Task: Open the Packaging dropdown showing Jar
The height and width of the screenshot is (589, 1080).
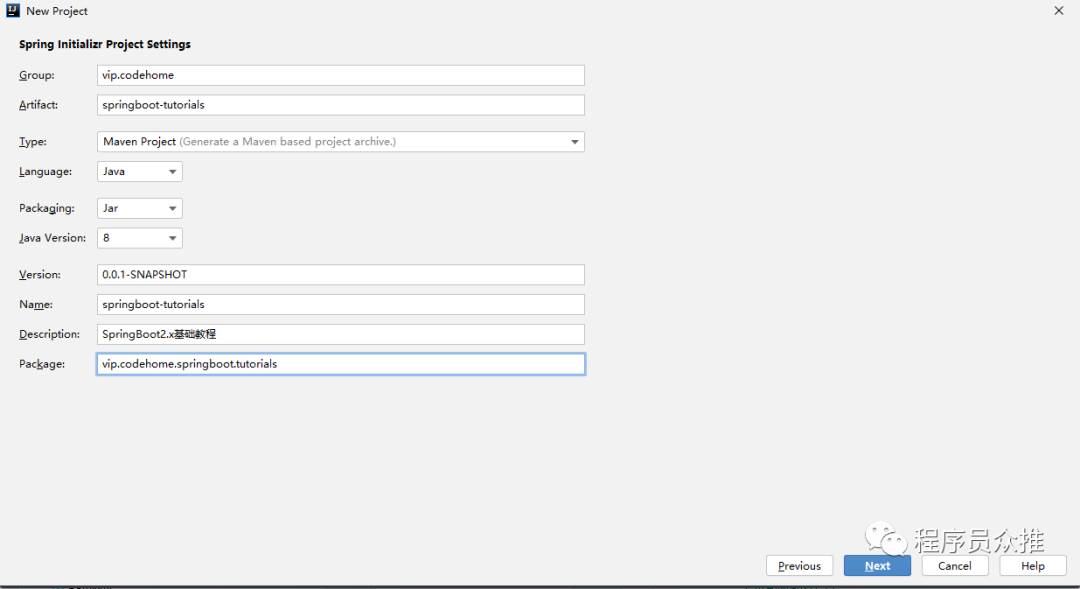Action: (140, 208)
